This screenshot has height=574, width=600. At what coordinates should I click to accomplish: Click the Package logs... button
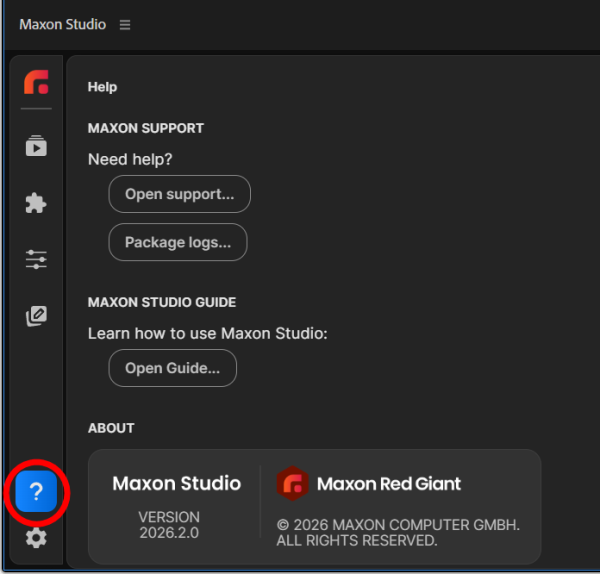pos(178,242)
